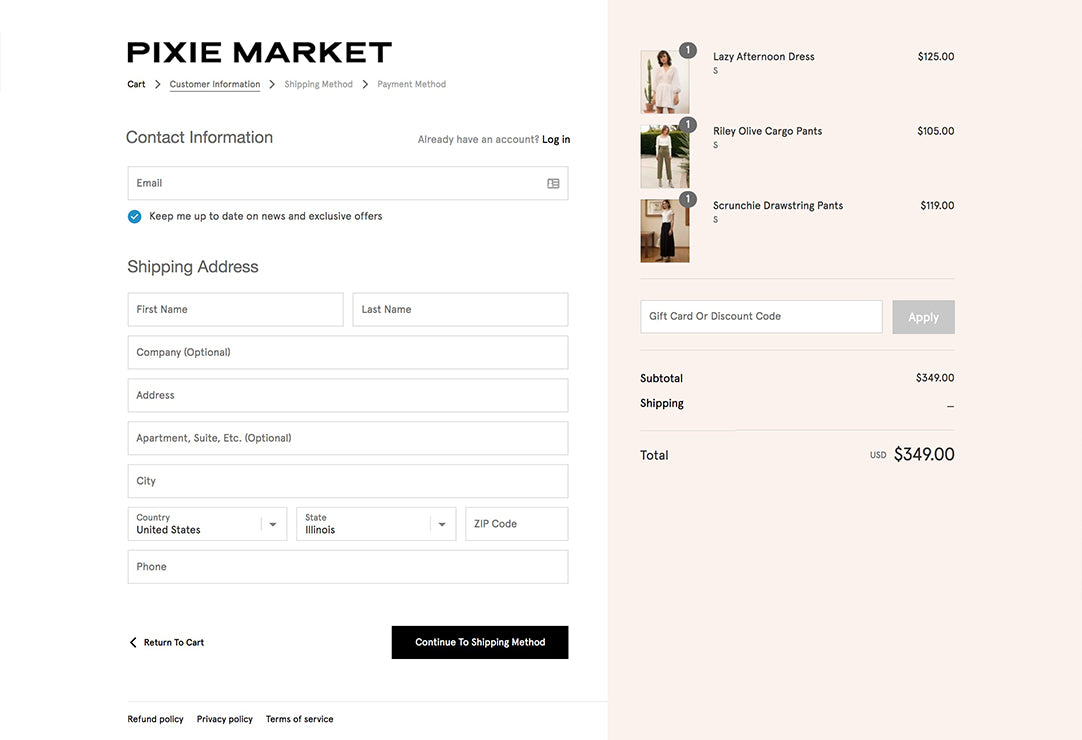Click quantity badge on Scrunchie Drawstring Pants
The height and width of the screenshot is (740, 1082).
coord(687,199)
